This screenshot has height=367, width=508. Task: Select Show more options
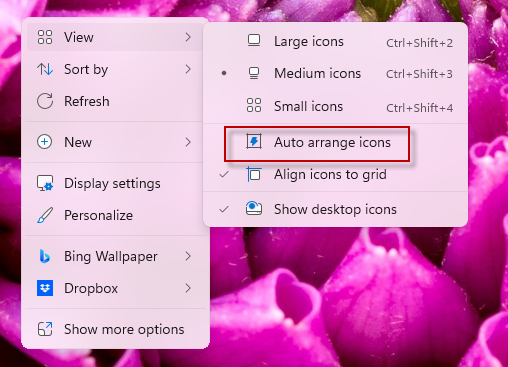tap(114, 329)
